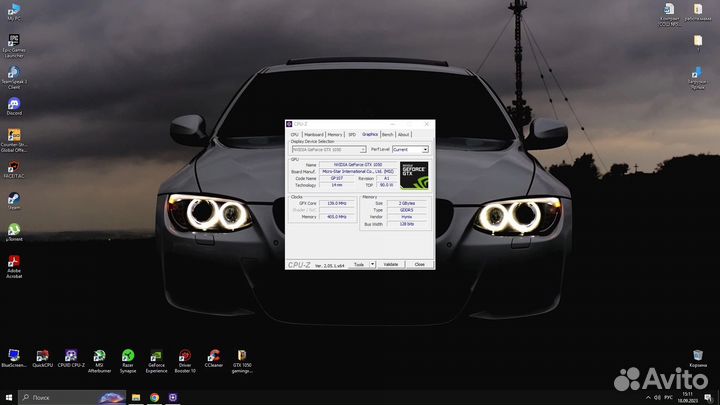Launch CCleaner from the desktop
The height and width of the screenshot is (405, 720).
point(214,358)
